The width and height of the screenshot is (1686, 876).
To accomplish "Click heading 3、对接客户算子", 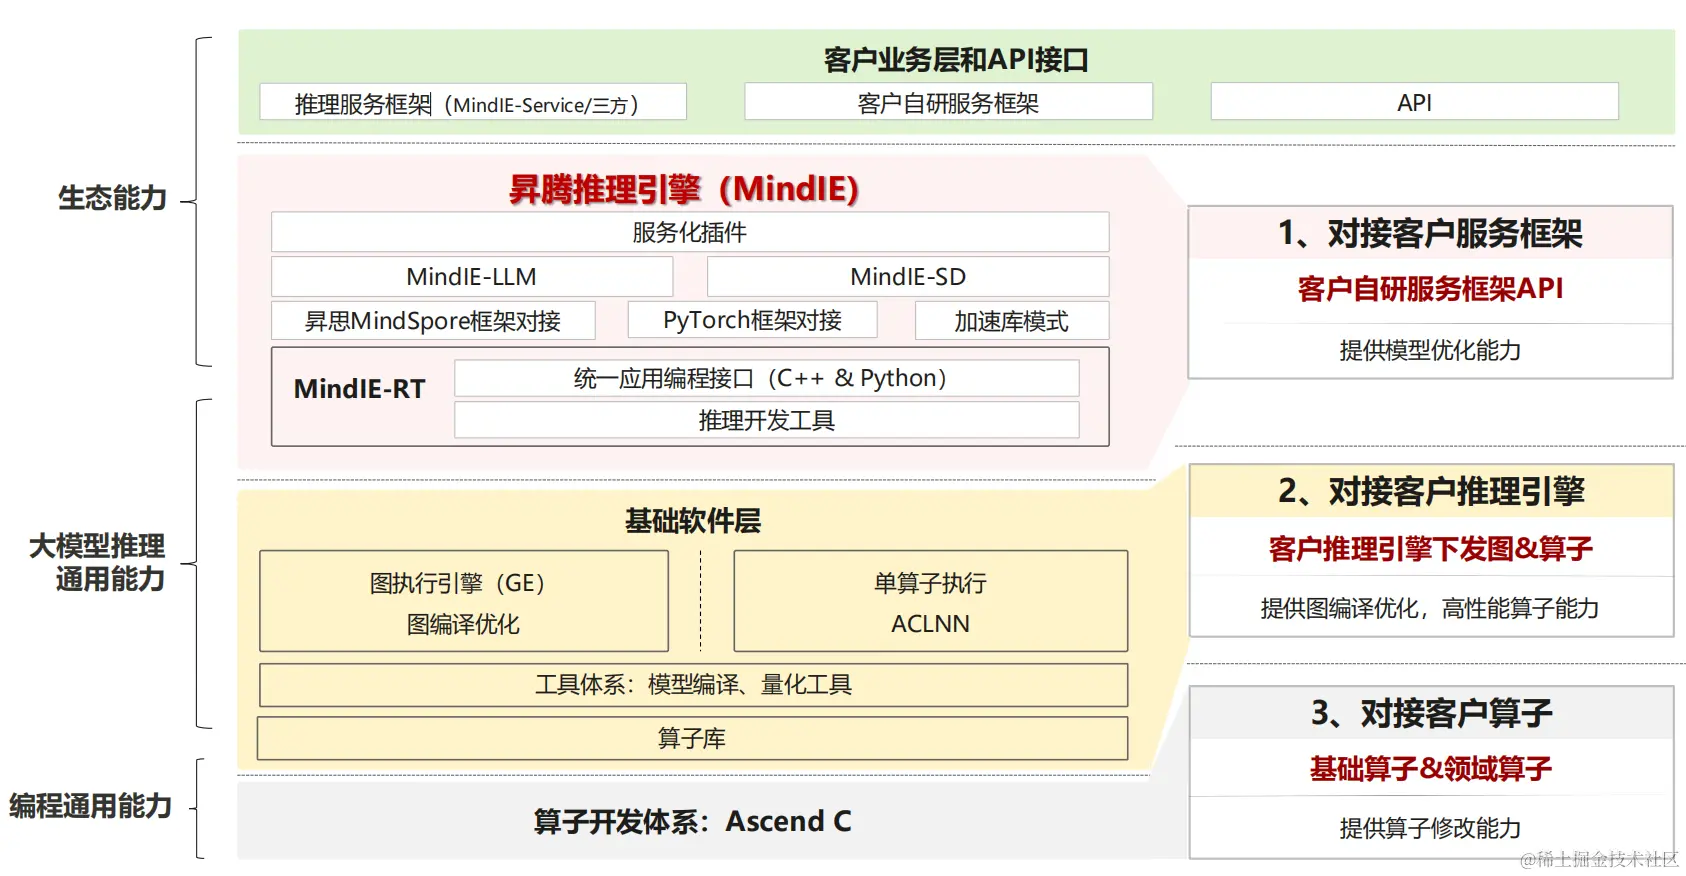I will [1431, 713].
